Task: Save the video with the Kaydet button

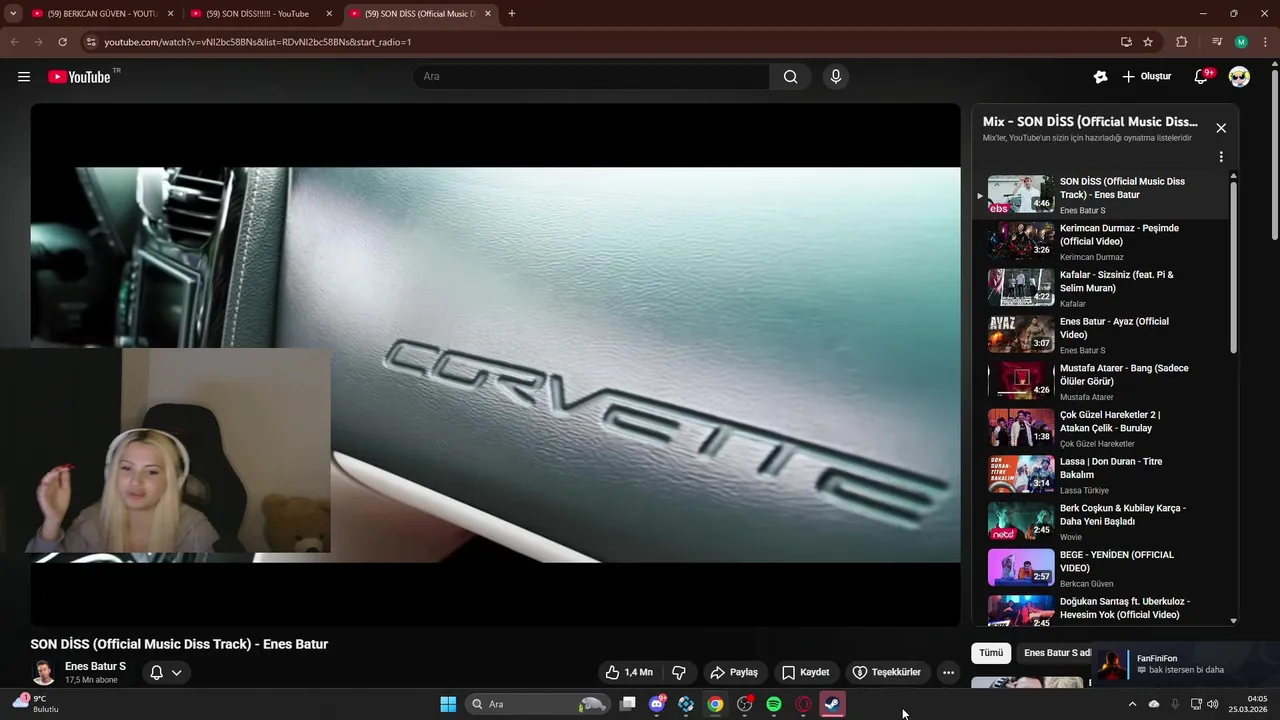Action: point(805,673)
